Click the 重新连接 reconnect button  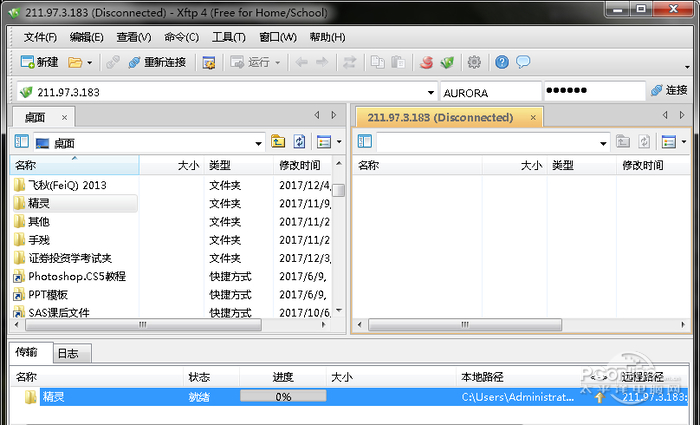[155, 62]
